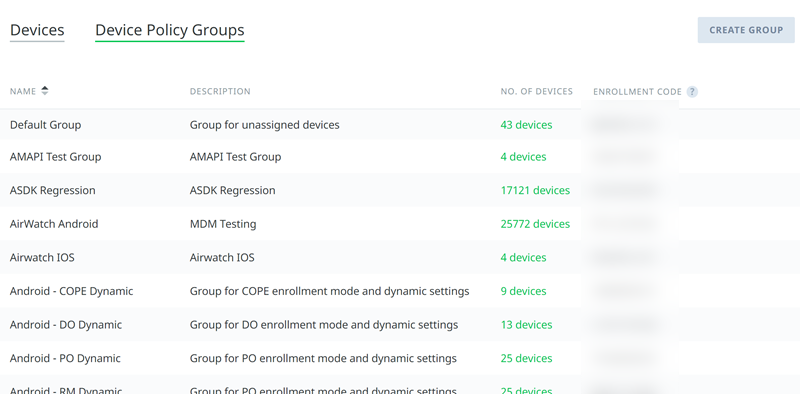Open the 4 devices link for AMAPI Test Group
Viewport: 800px width, 394px height.
(x=523, y=157)
